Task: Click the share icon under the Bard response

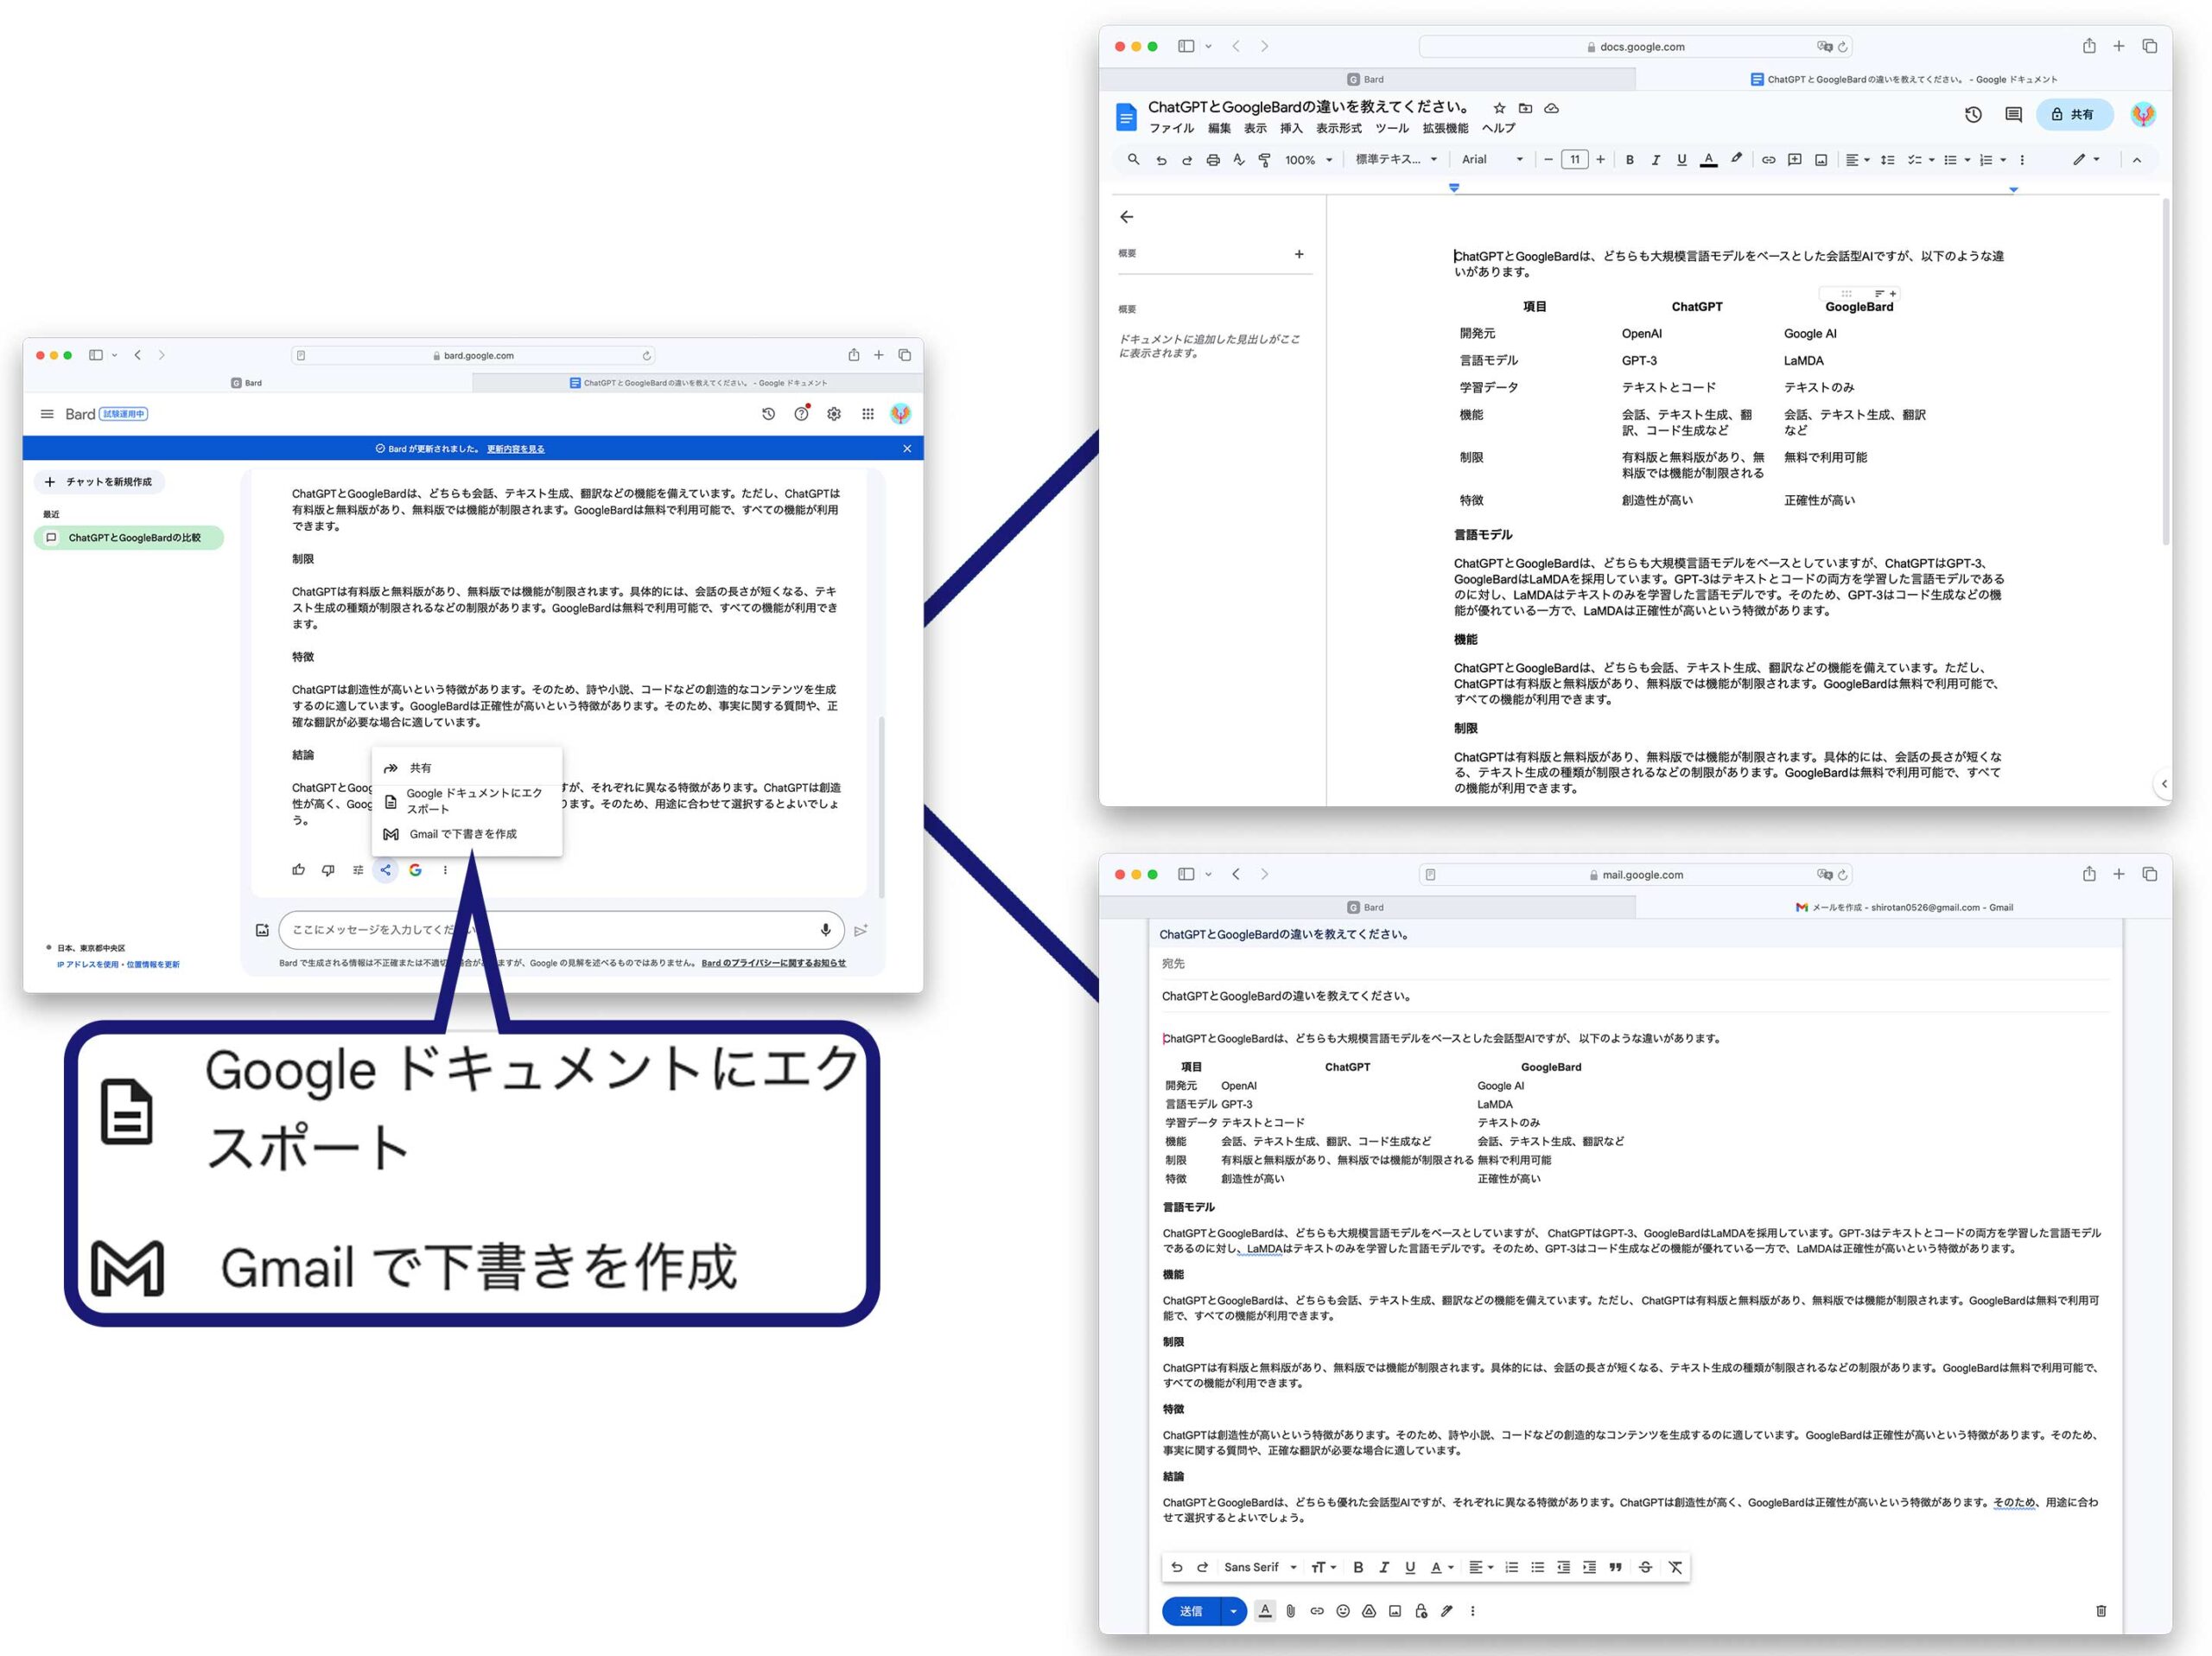Action: click(385, 870)
